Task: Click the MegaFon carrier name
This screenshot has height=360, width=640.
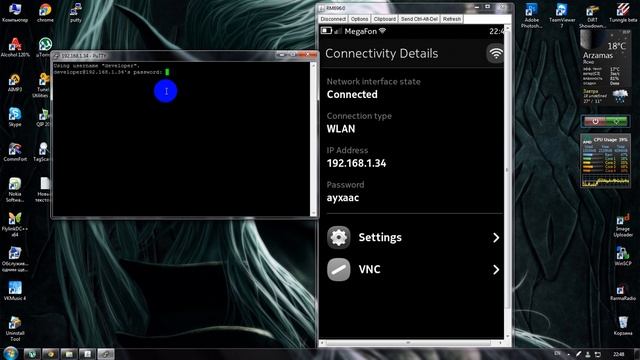Action: pos(360,31)
